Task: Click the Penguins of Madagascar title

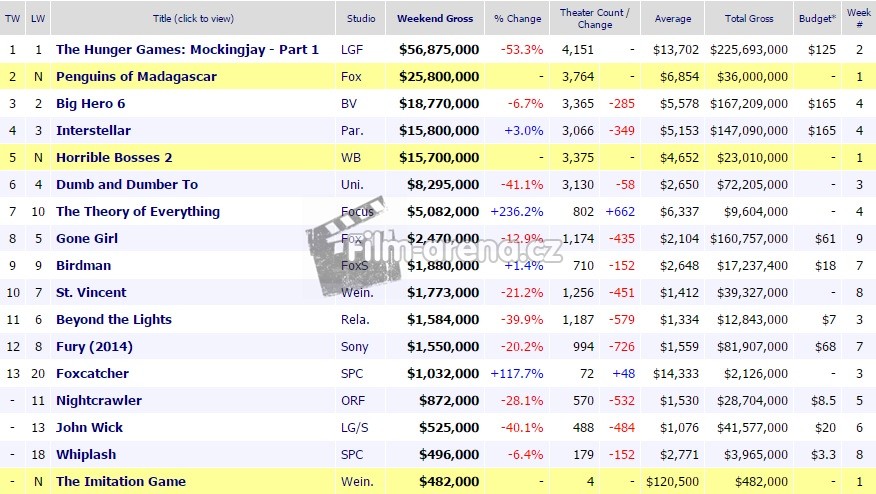Action: pos(136,76)
